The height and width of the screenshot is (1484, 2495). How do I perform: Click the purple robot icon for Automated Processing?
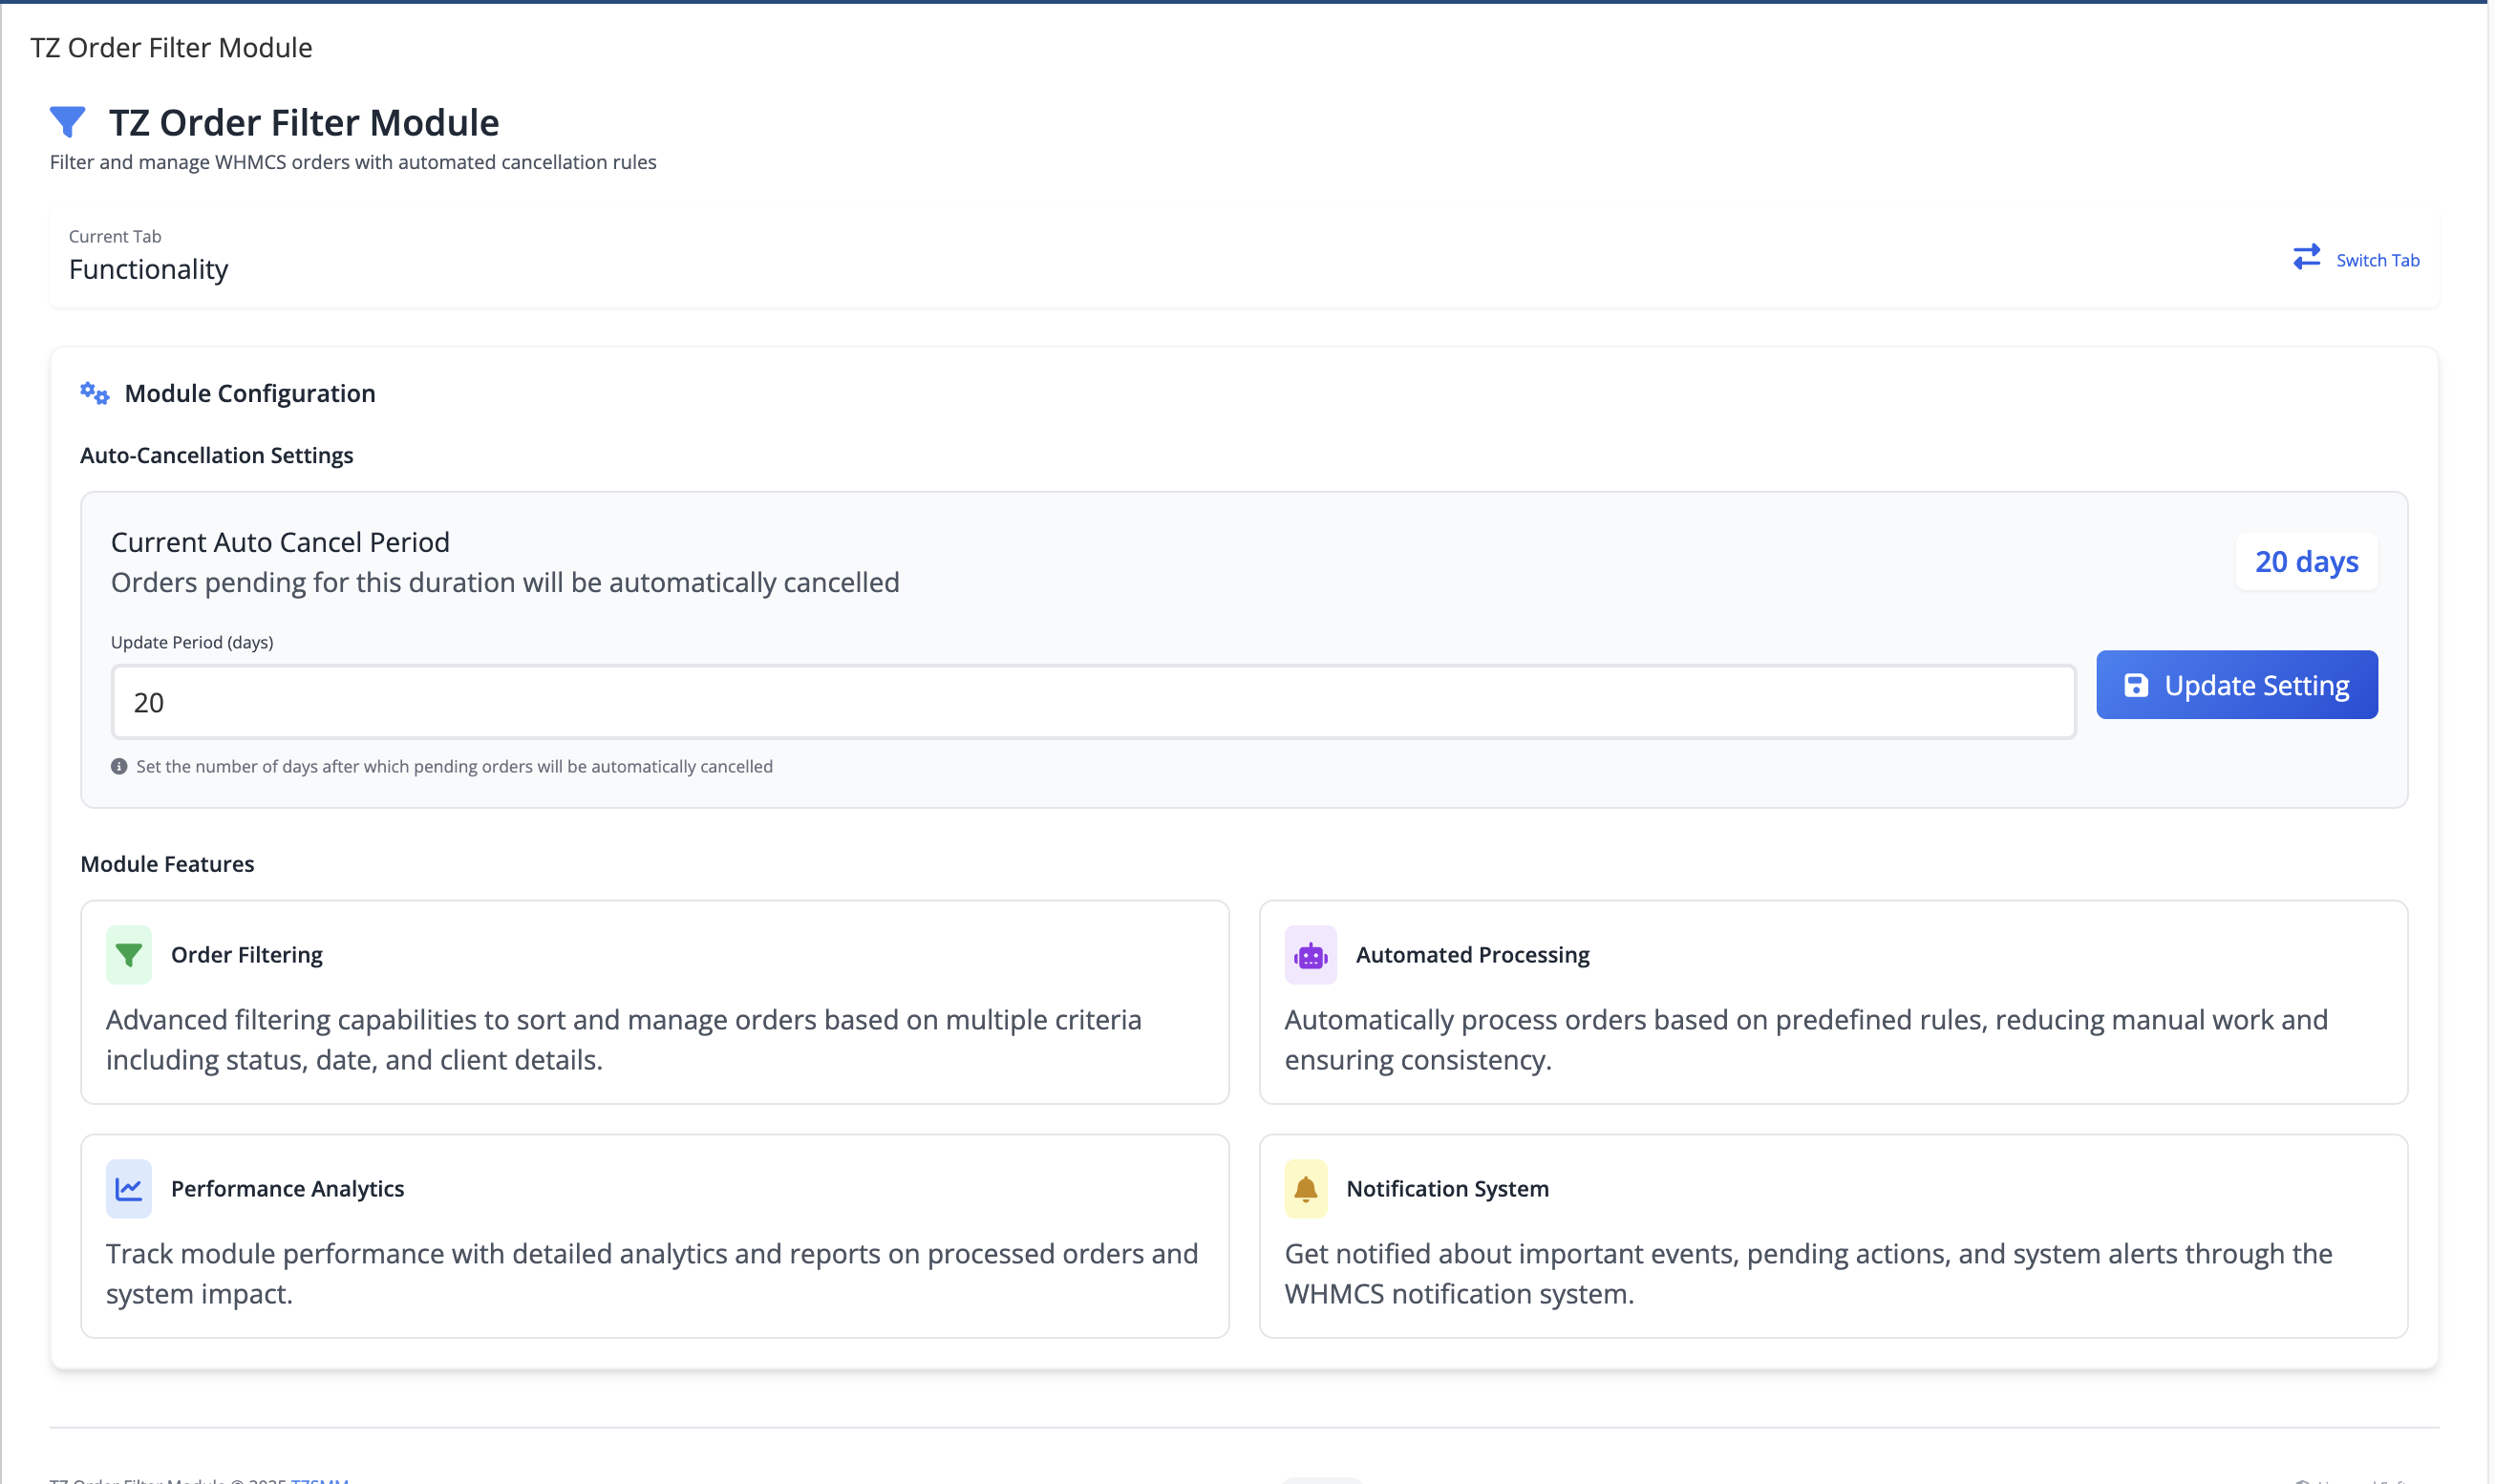(1312, 954)
